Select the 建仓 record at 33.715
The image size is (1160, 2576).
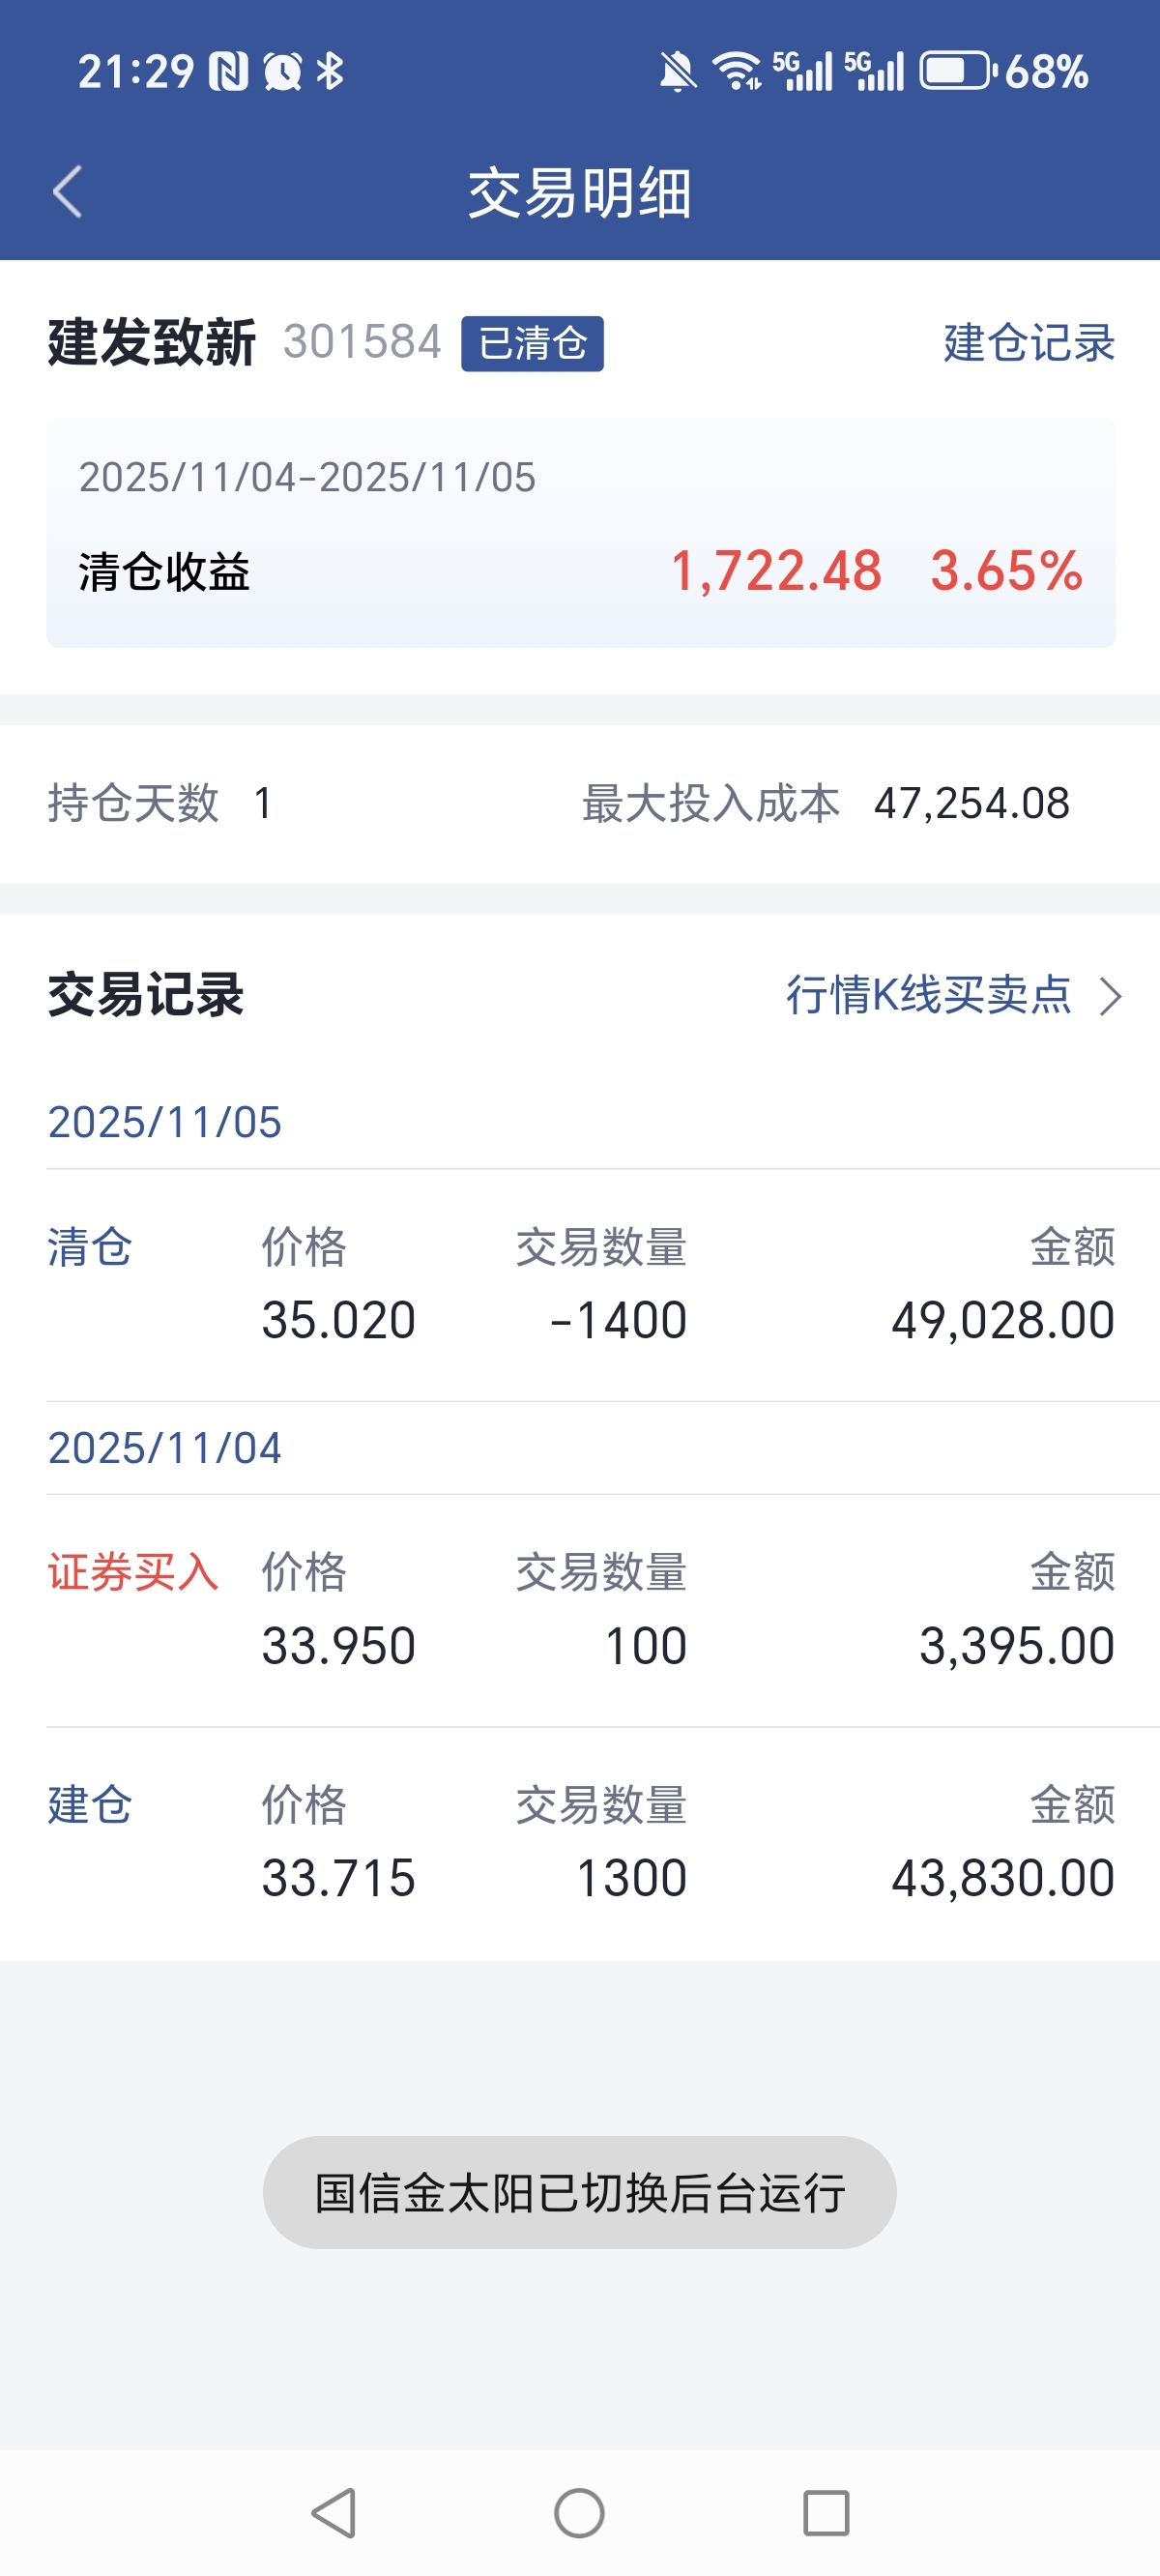580,1842
